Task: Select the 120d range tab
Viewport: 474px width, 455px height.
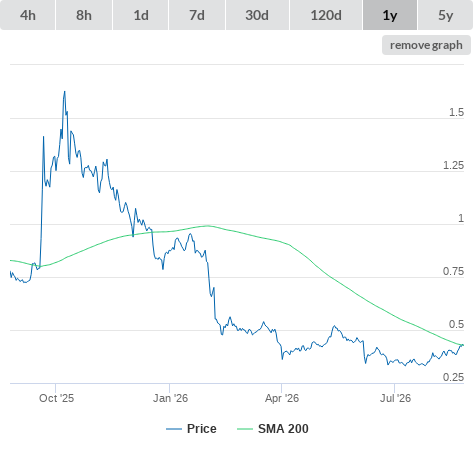Action: pos(326,15)
